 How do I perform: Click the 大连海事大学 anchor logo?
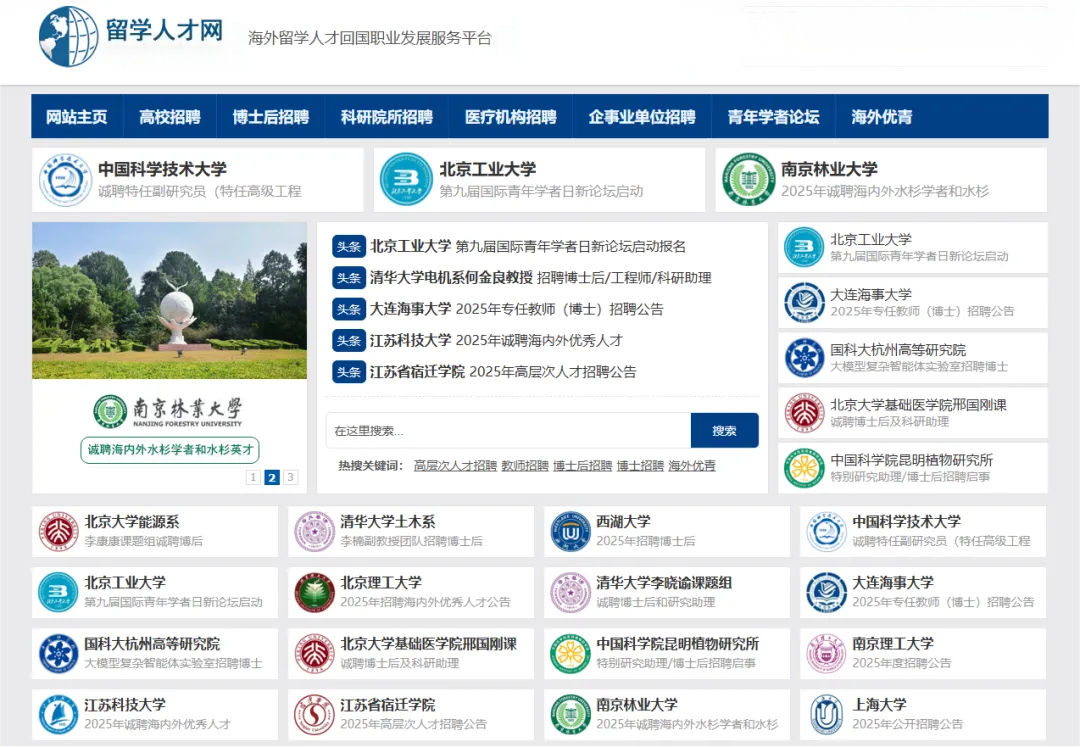[x=825, y=592]
